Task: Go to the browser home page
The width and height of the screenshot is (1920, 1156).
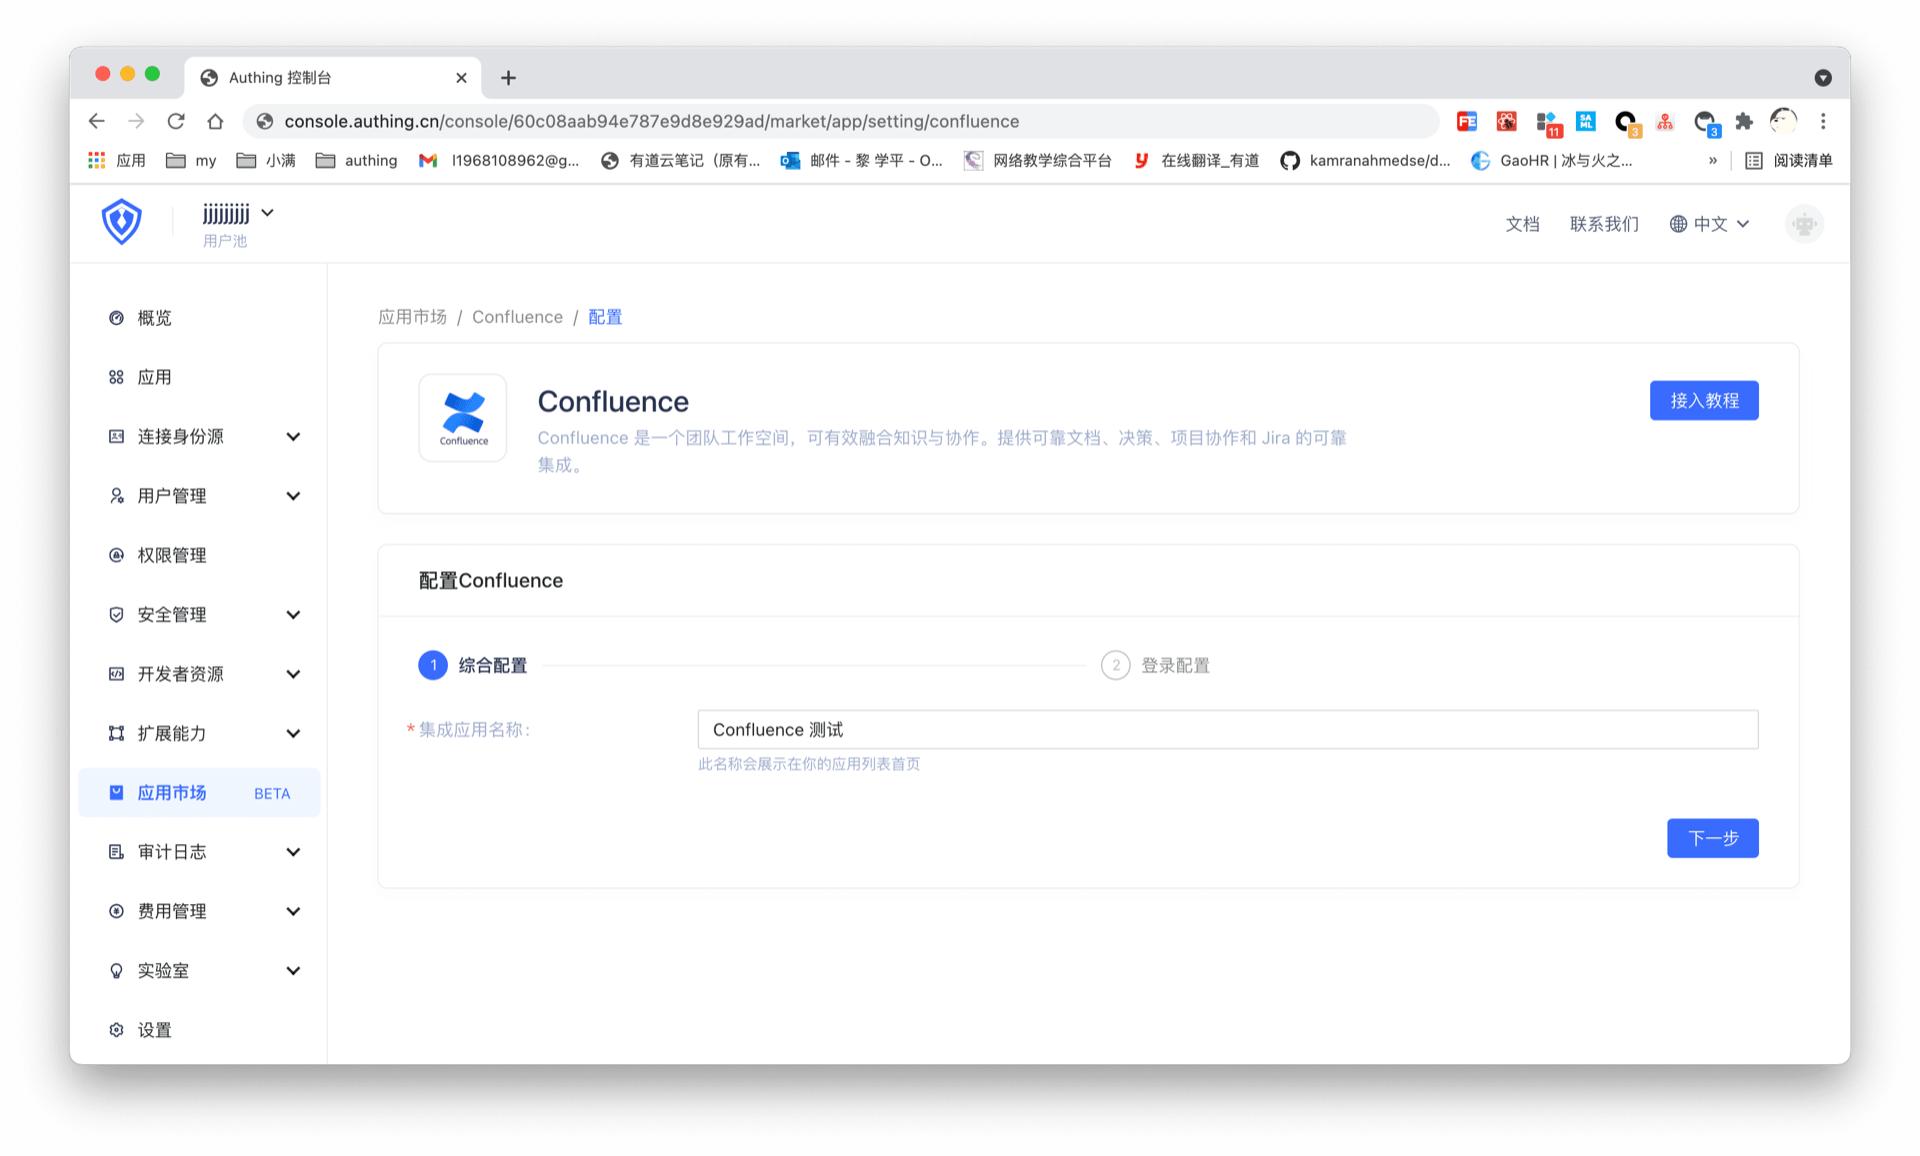Action: click(x=215, y=121)
